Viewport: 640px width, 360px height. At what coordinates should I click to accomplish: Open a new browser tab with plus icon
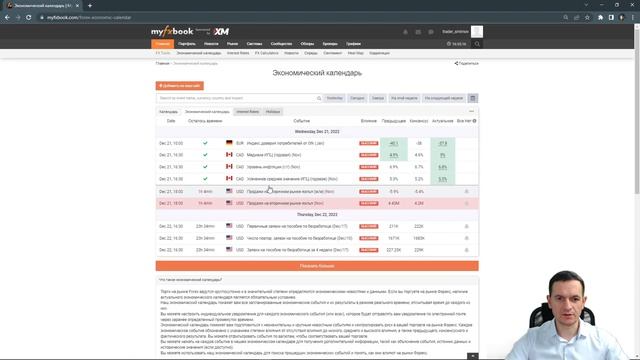point(90,6)
